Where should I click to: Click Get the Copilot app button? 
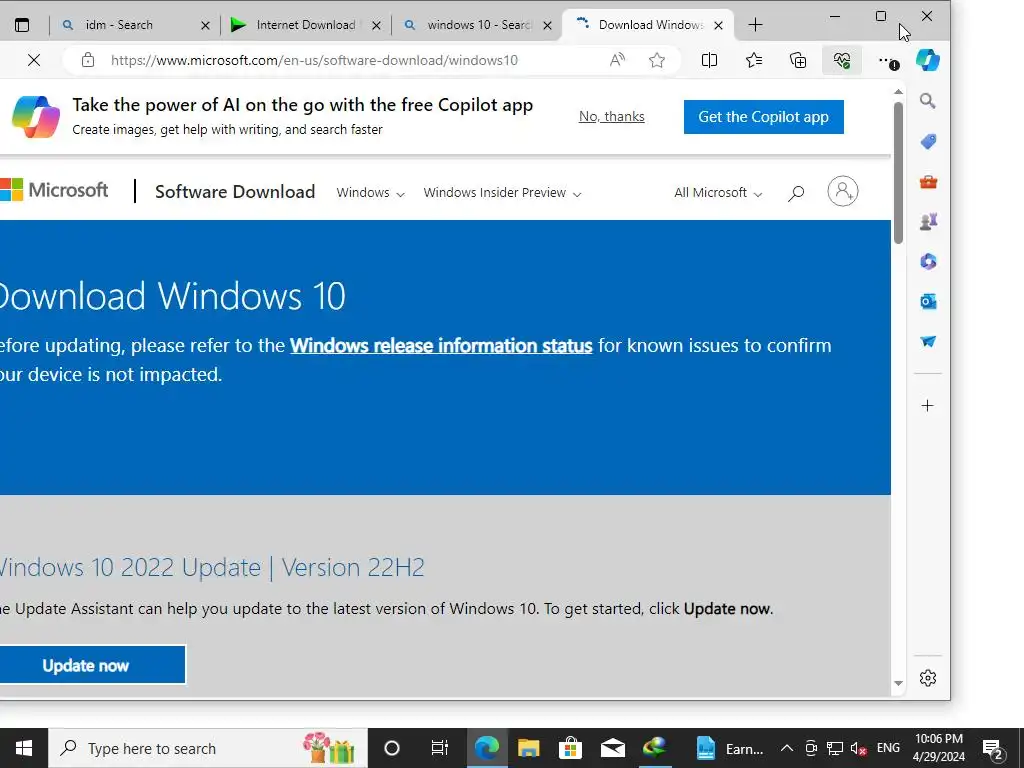[763, 117]
